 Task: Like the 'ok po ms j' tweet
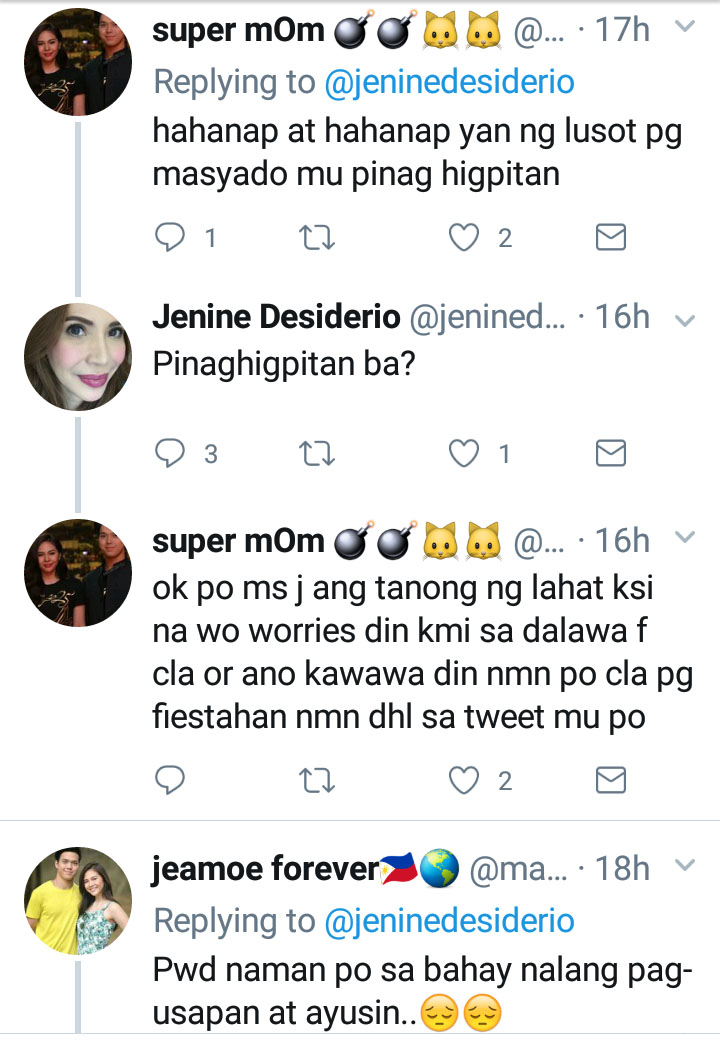click(x=465, y=780)
